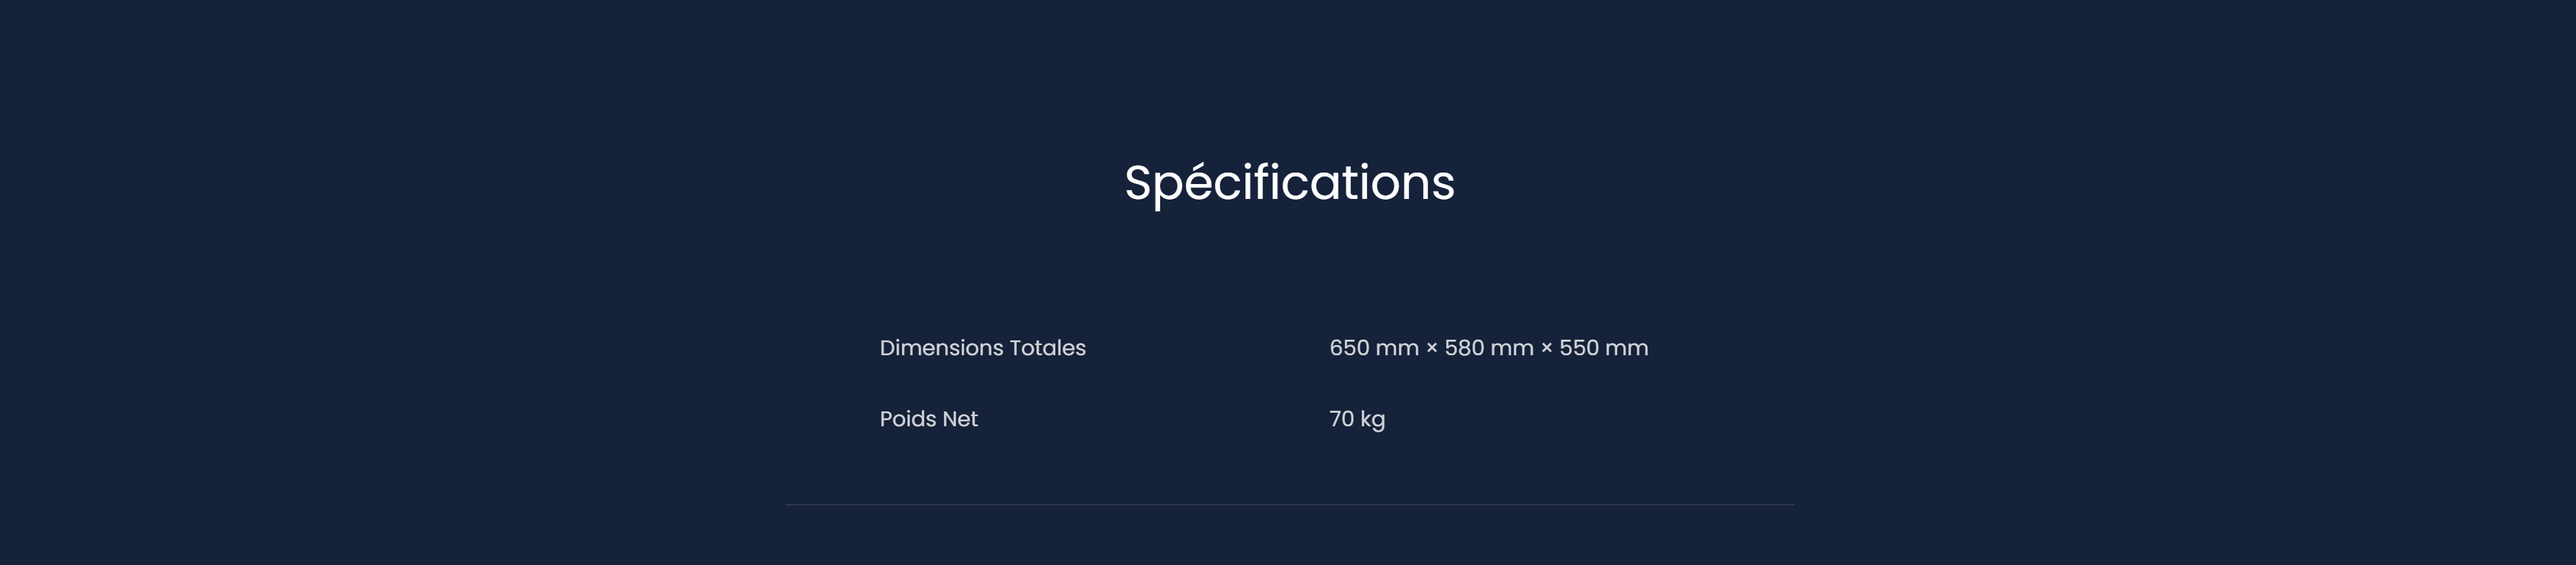Screen dimensions: 2576x565
Task: Click the 650 mm length value
Action: point(1373,348)
